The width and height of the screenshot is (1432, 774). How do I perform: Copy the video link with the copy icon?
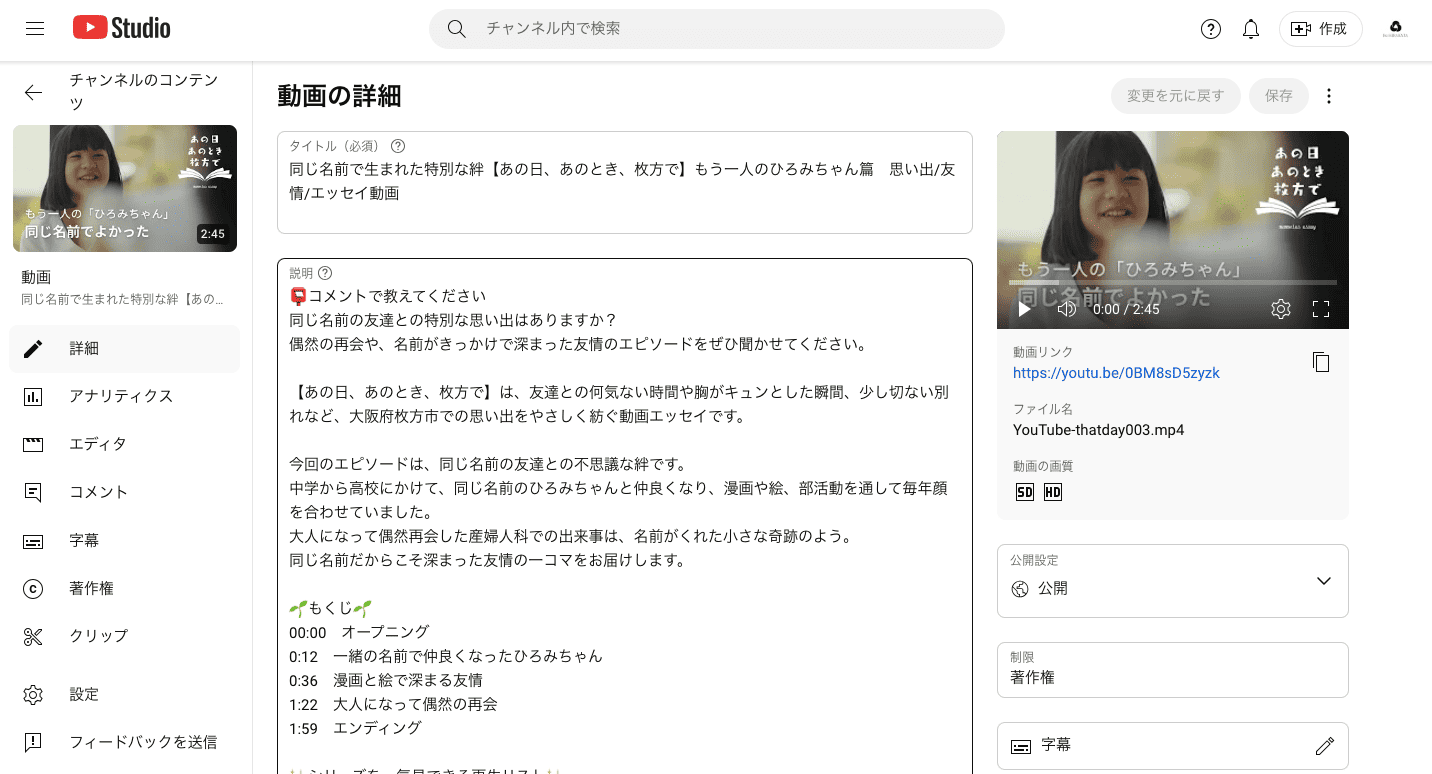pyautogui.click(x=1321, y=362)
